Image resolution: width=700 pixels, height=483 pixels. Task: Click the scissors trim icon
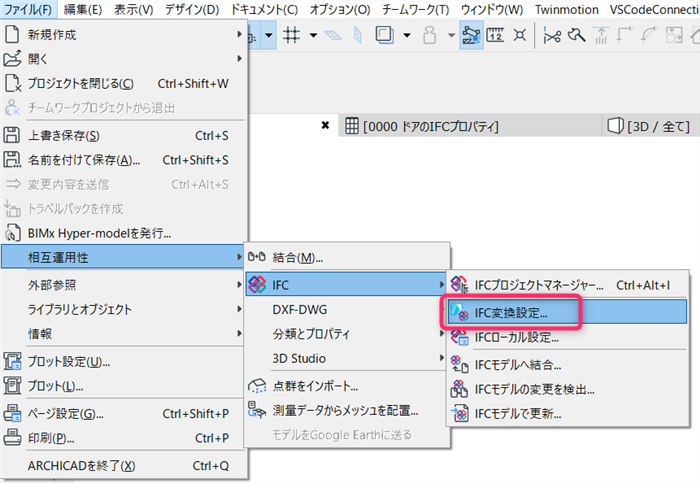pos(552,35)
